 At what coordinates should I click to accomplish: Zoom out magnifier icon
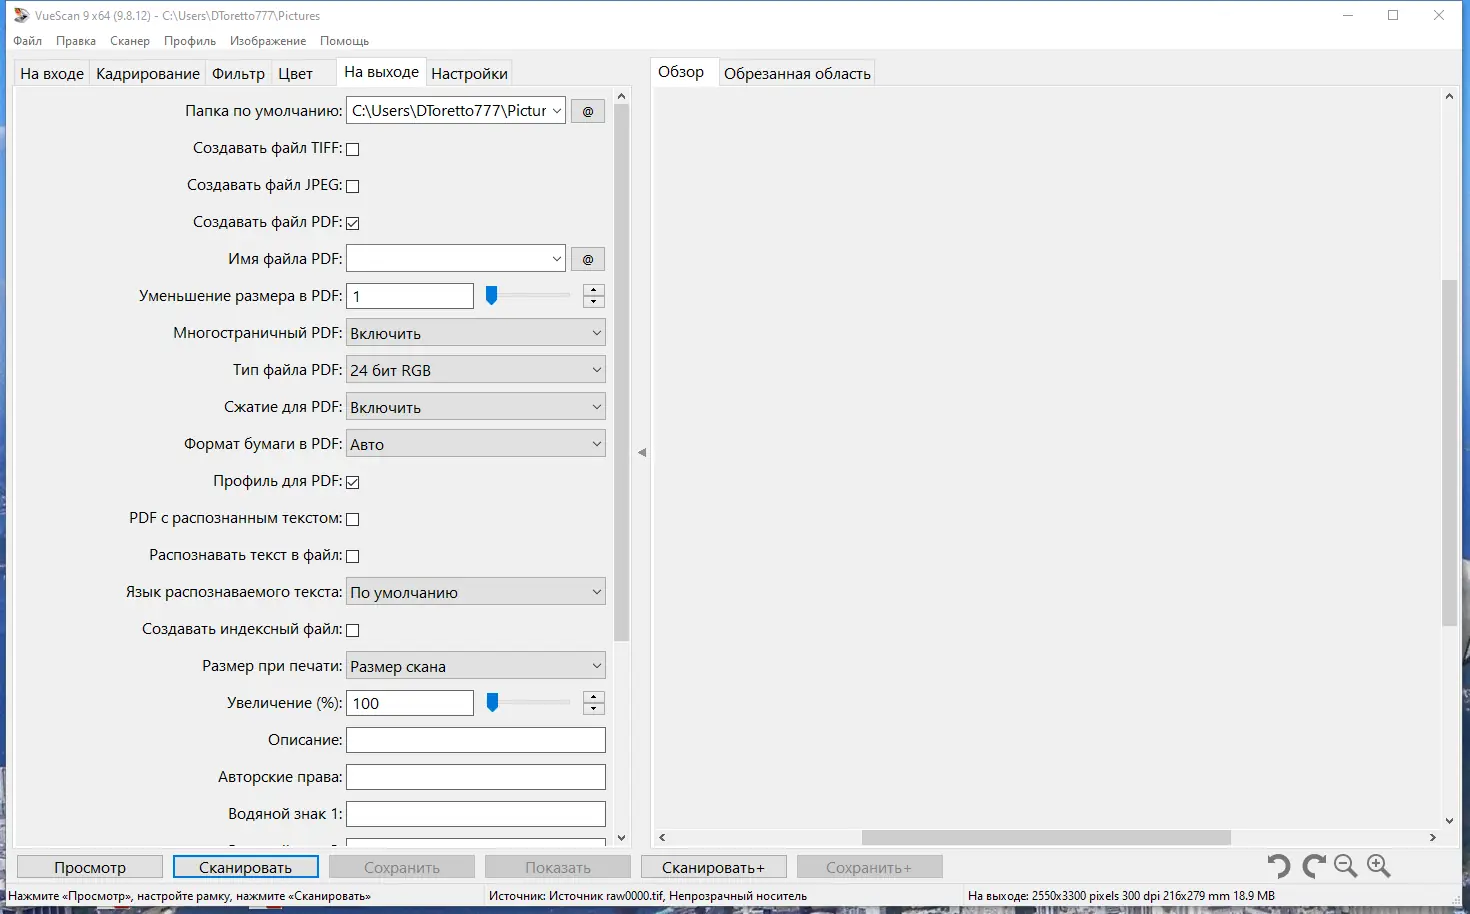pyautogui.click(x=1346, y=866)
